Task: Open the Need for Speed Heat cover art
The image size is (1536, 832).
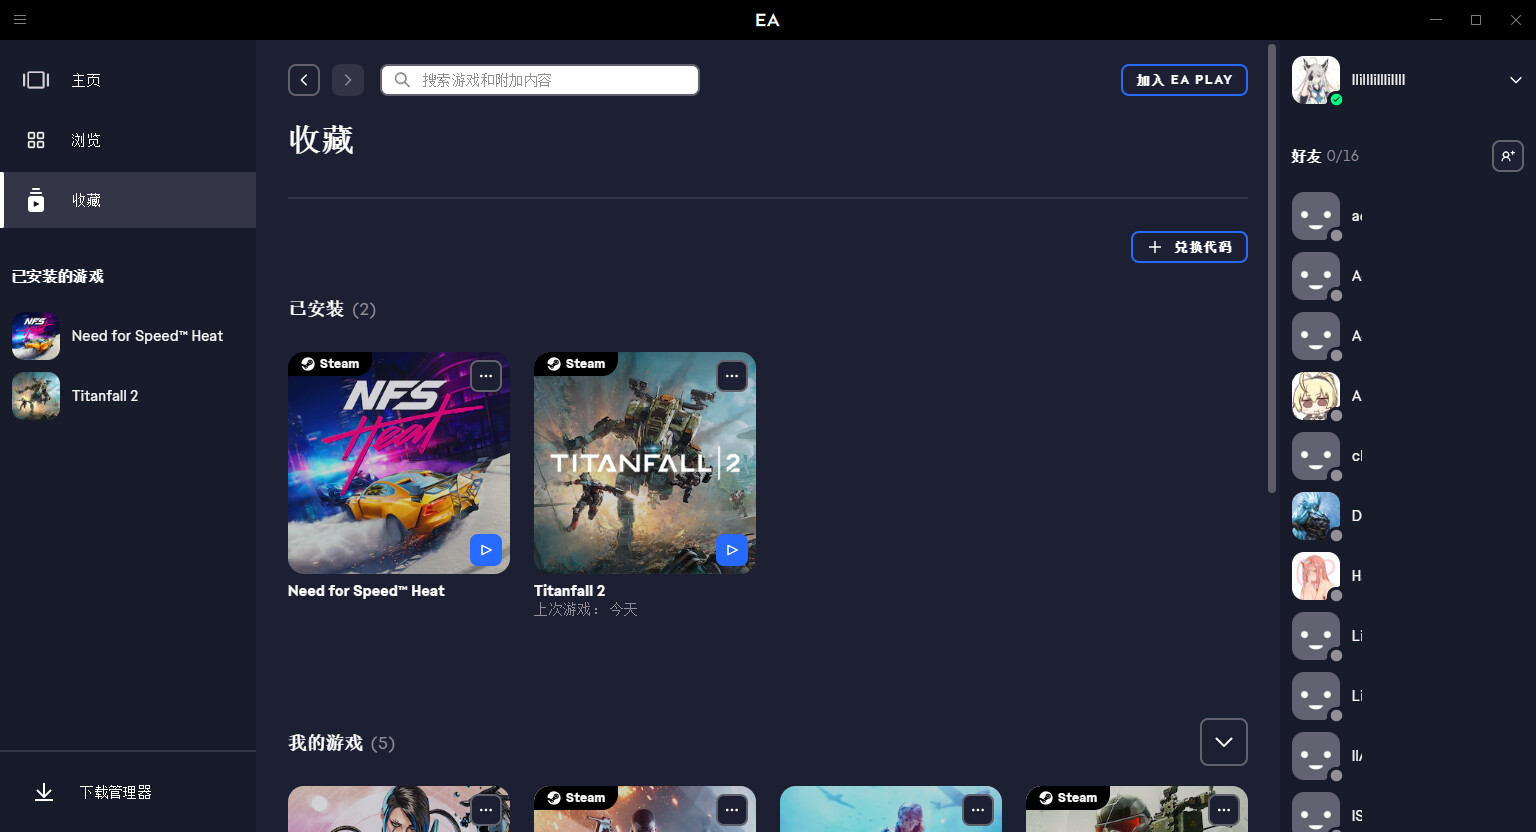Action: (399, 463)
